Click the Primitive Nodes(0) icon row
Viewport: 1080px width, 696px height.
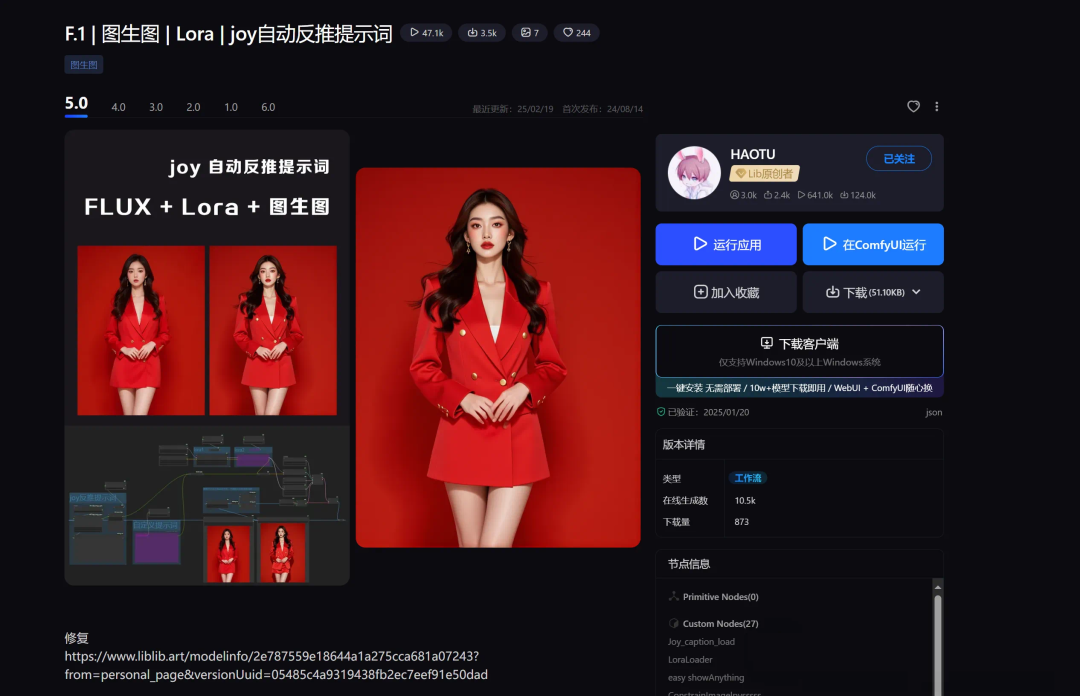(x=714, y=597)
